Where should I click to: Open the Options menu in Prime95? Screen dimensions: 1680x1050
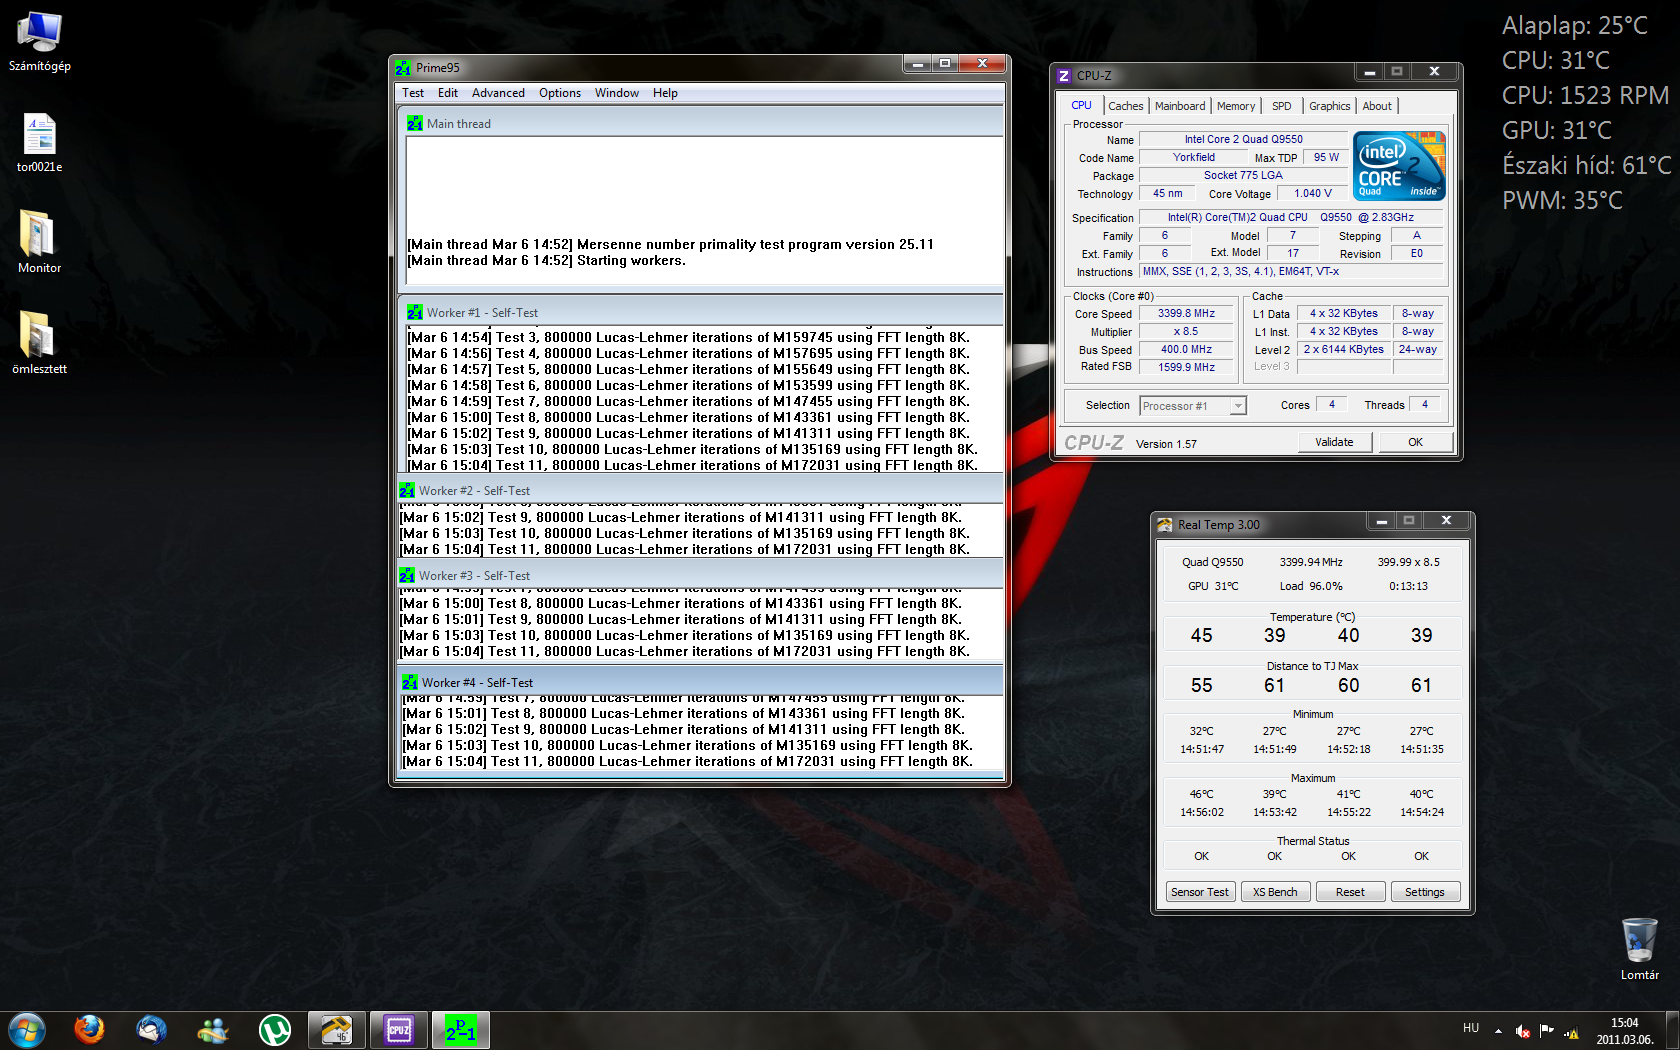coord(560,93)
